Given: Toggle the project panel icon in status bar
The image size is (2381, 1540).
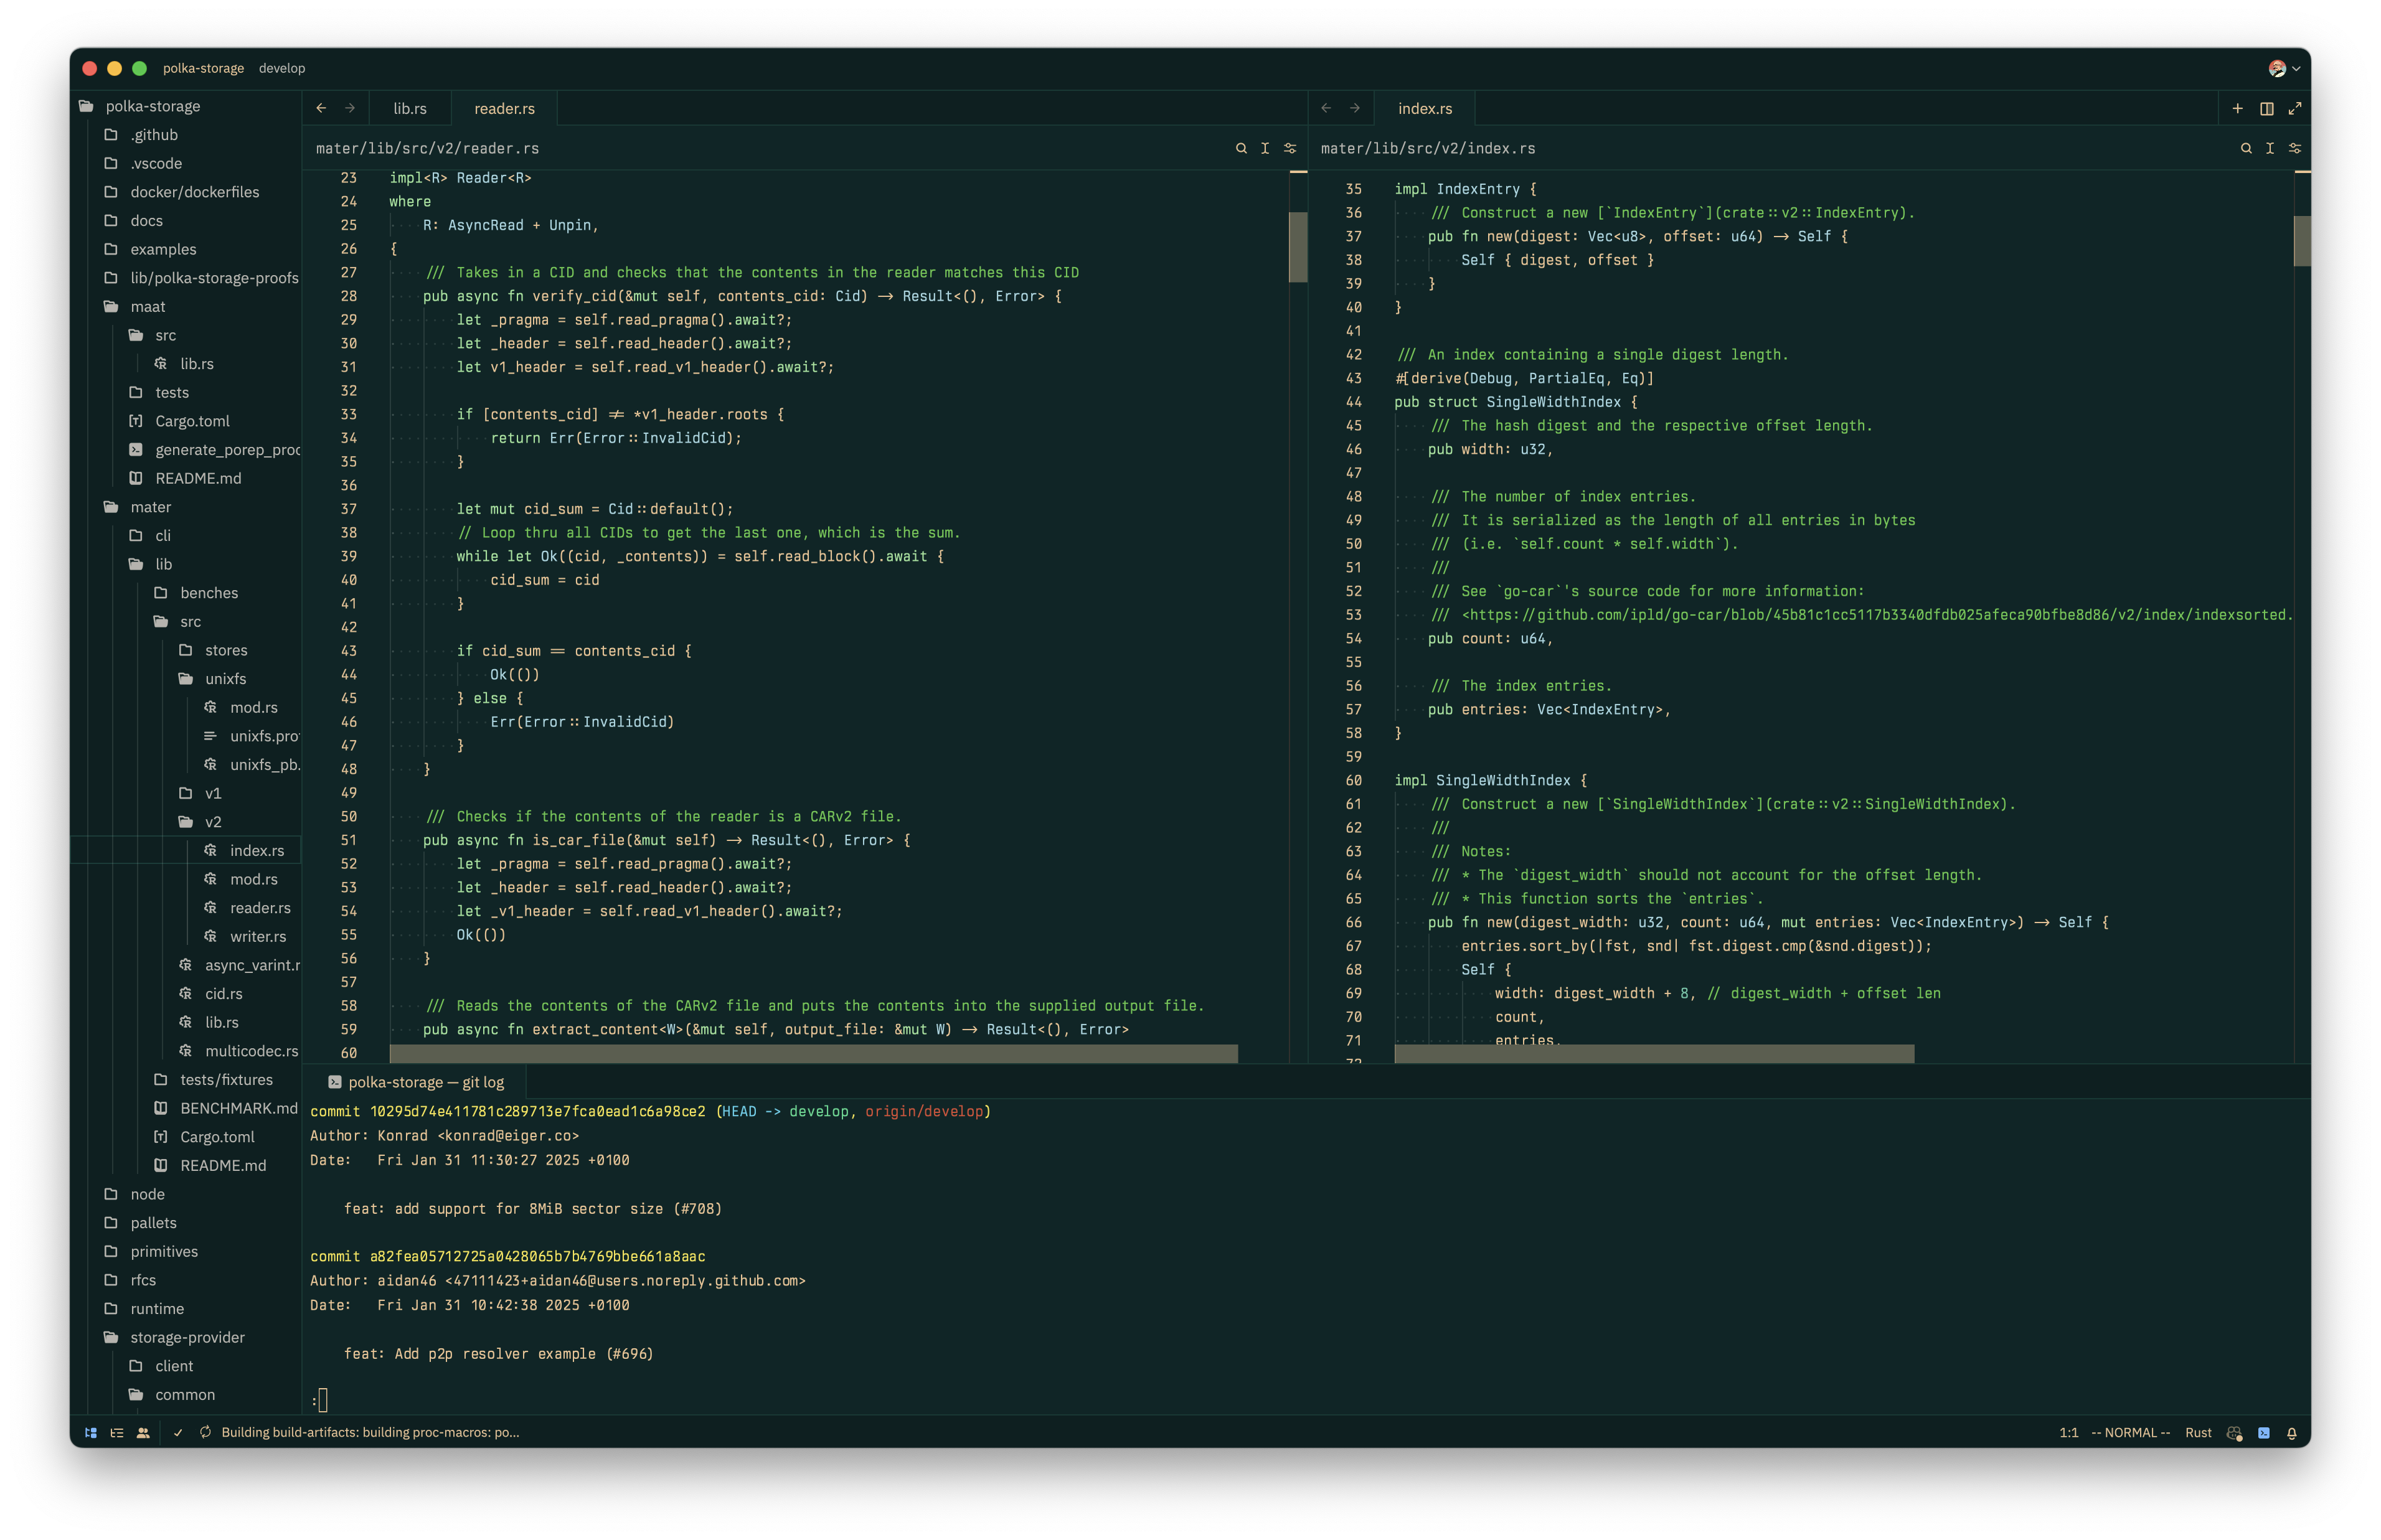Looking at the screenshot, I should click(91, 1432).
